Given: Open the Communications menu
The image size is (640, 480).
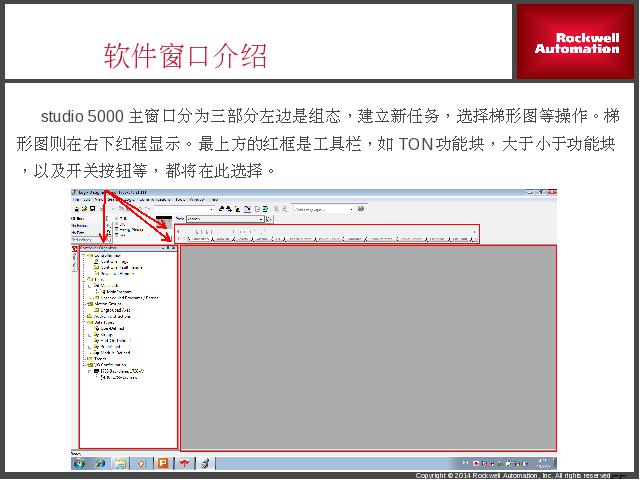Looking at the screenshot, I should point(155,200).
